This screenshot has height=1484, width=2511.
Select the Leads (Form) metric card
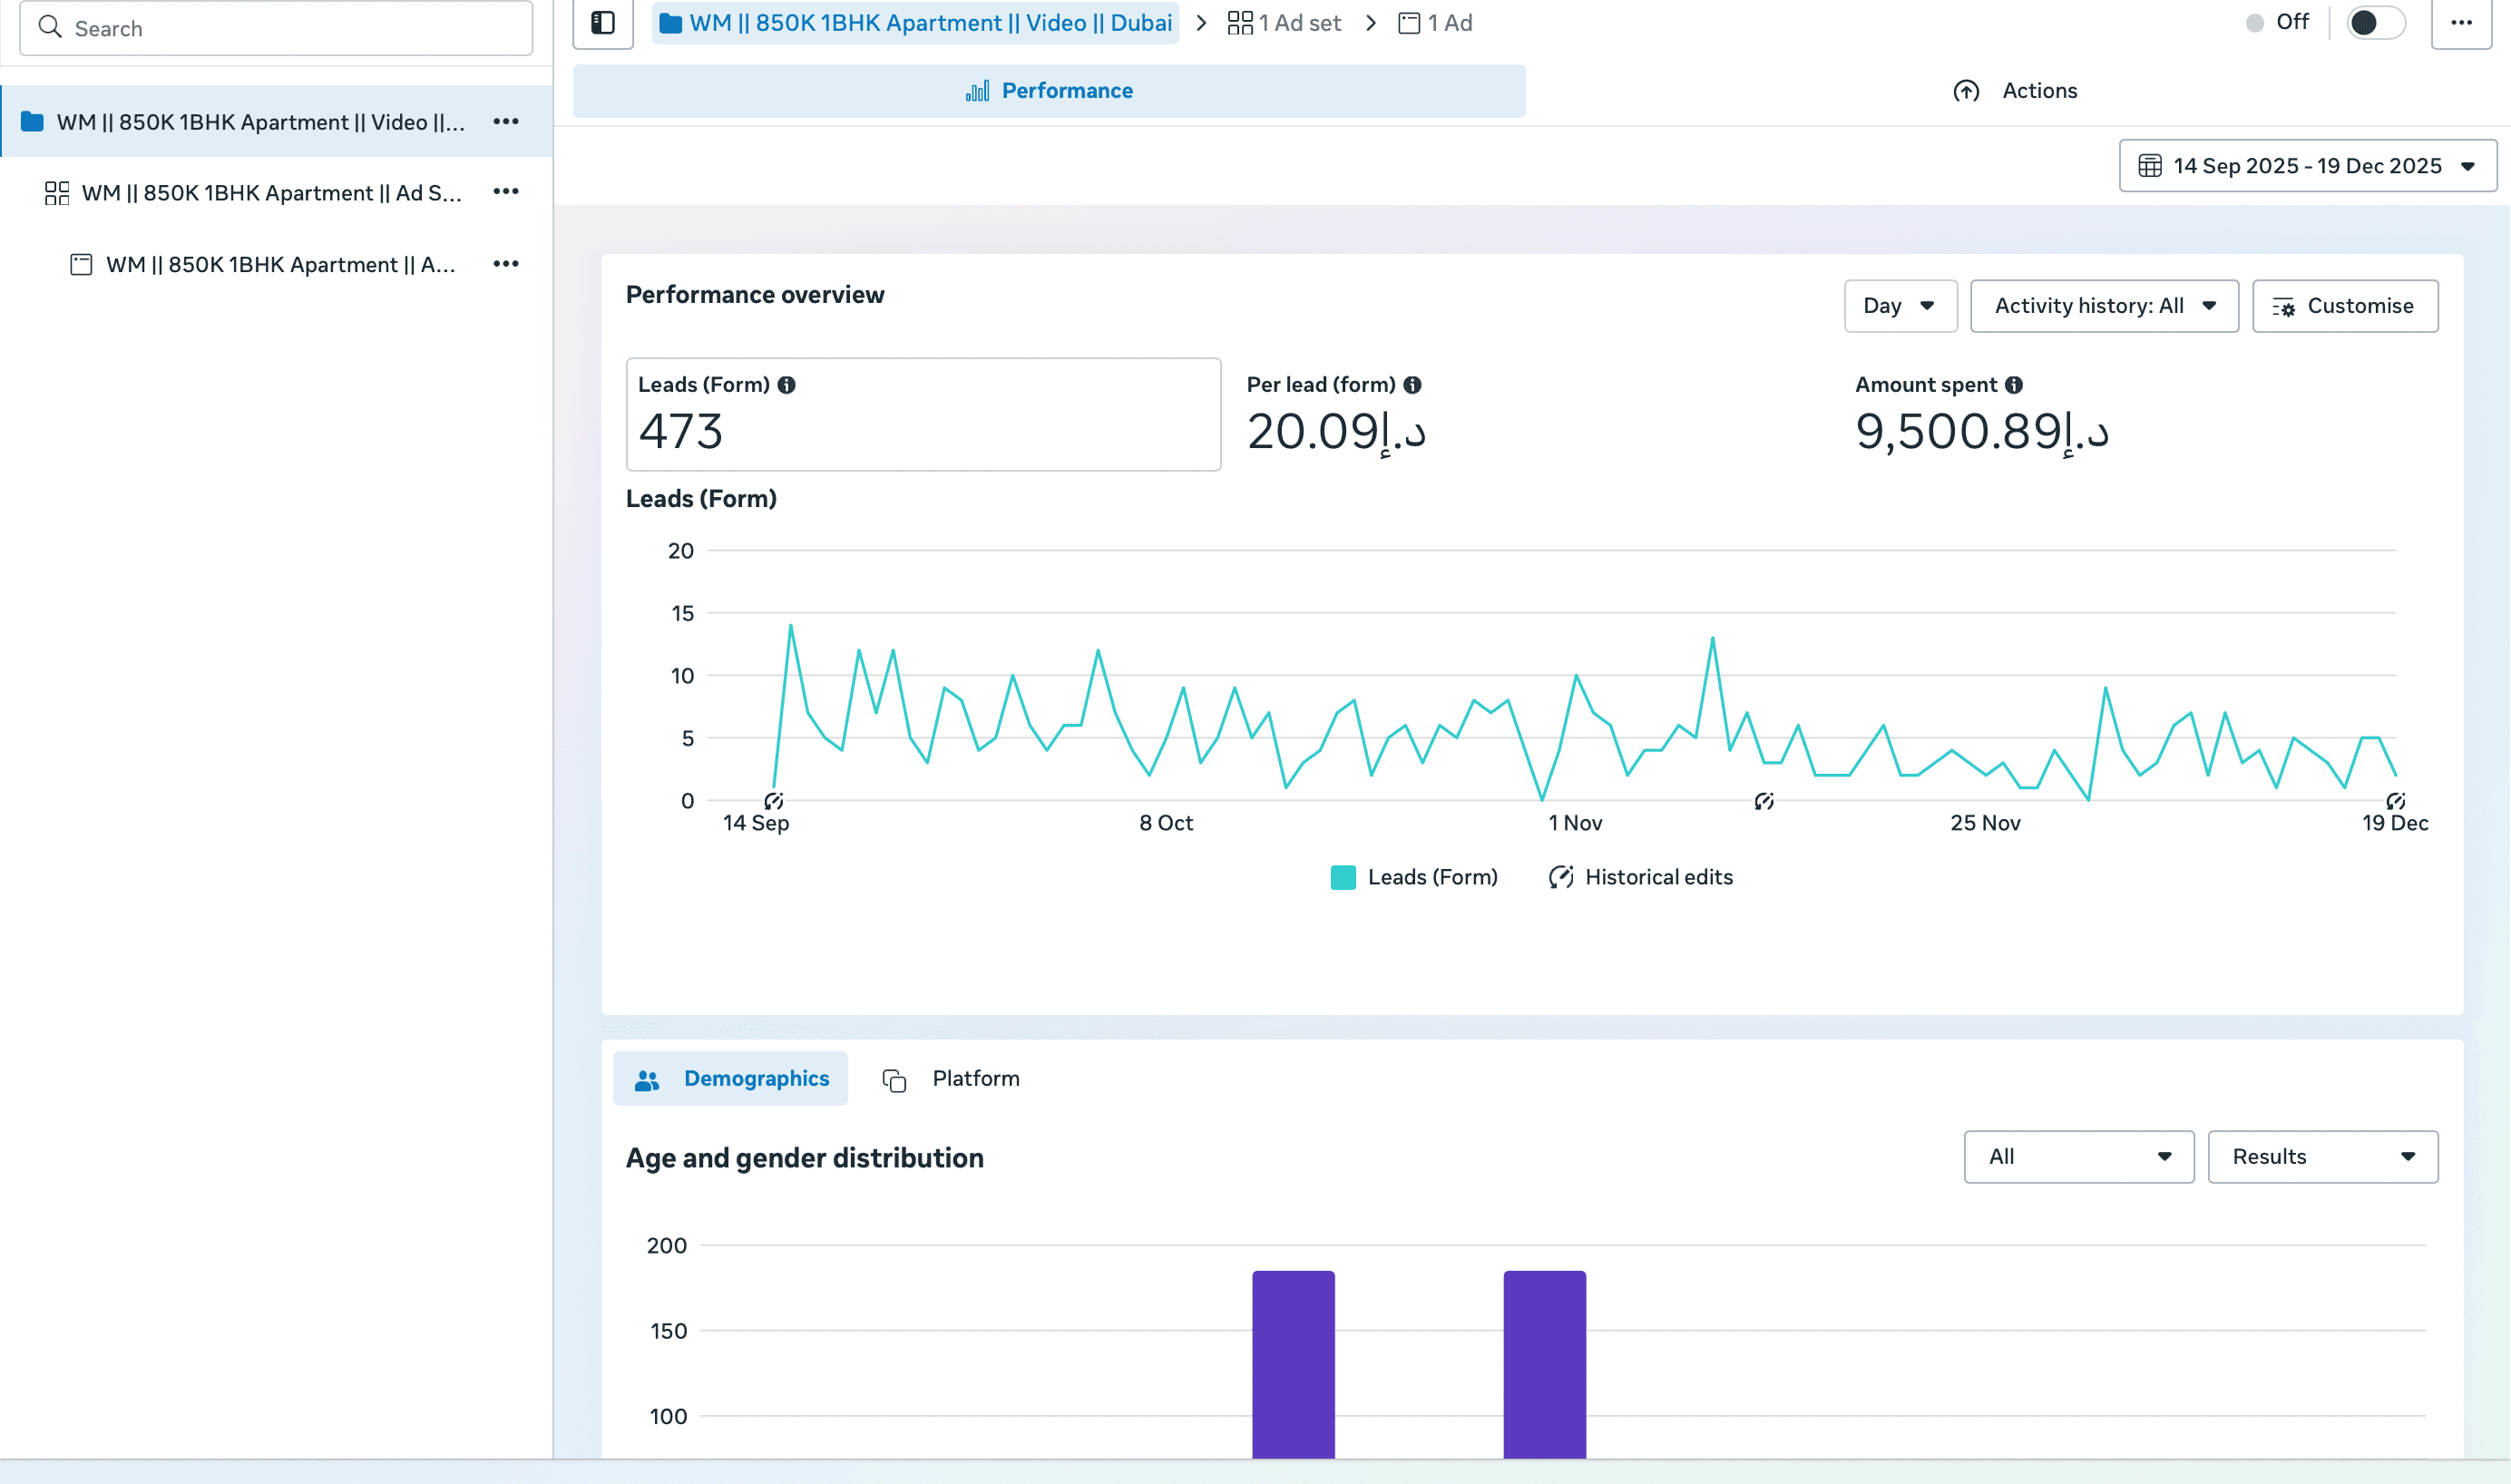coord(923,414)
